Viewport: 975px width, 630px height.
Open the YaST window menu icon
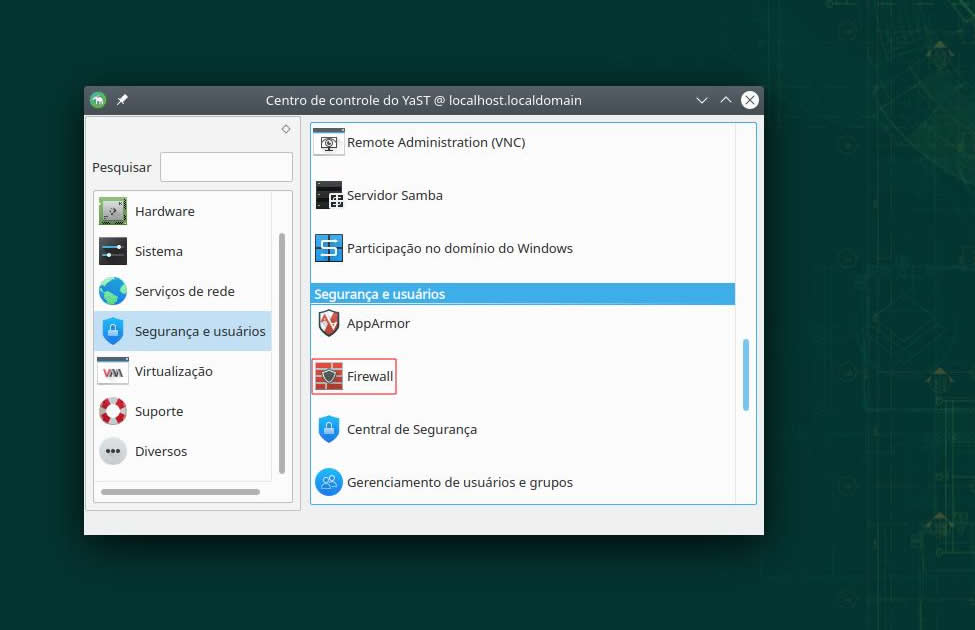coord(98,100)
